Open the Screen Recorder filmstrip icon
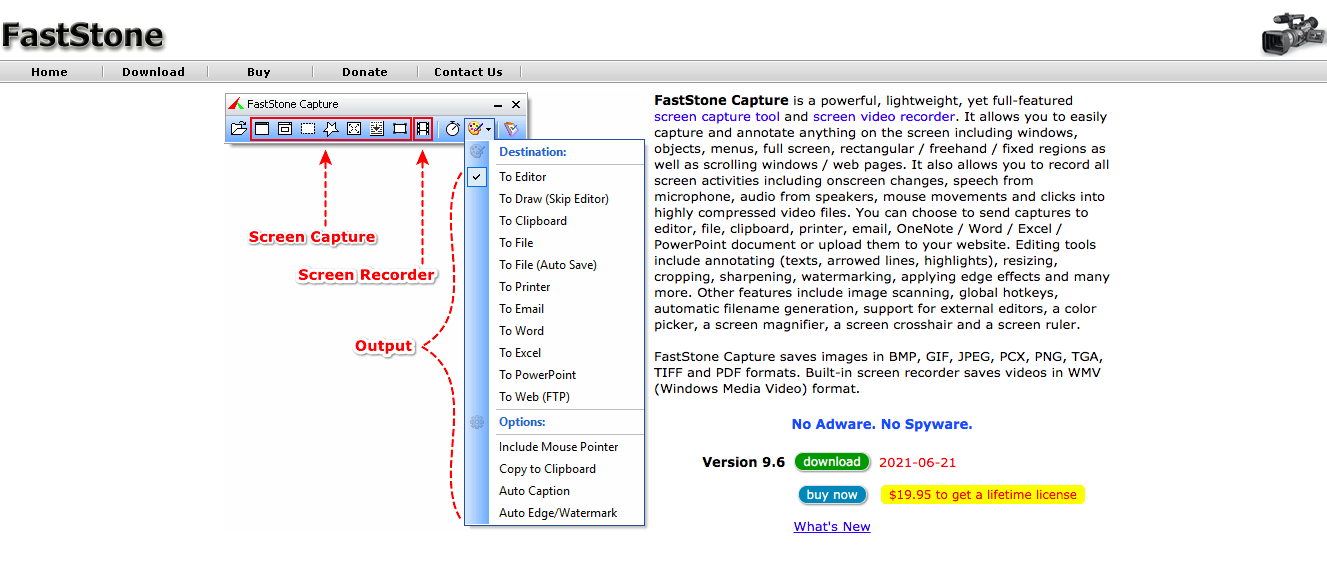The width and height of the screenshot is (1327, 566). coord(424,128)
